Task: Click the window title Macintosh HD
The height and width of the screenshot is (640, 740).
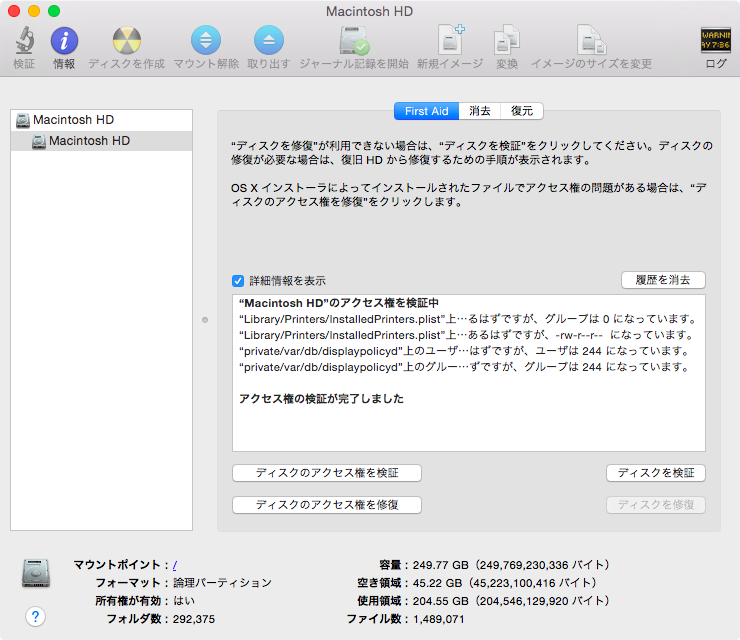Action: point(370,11)
